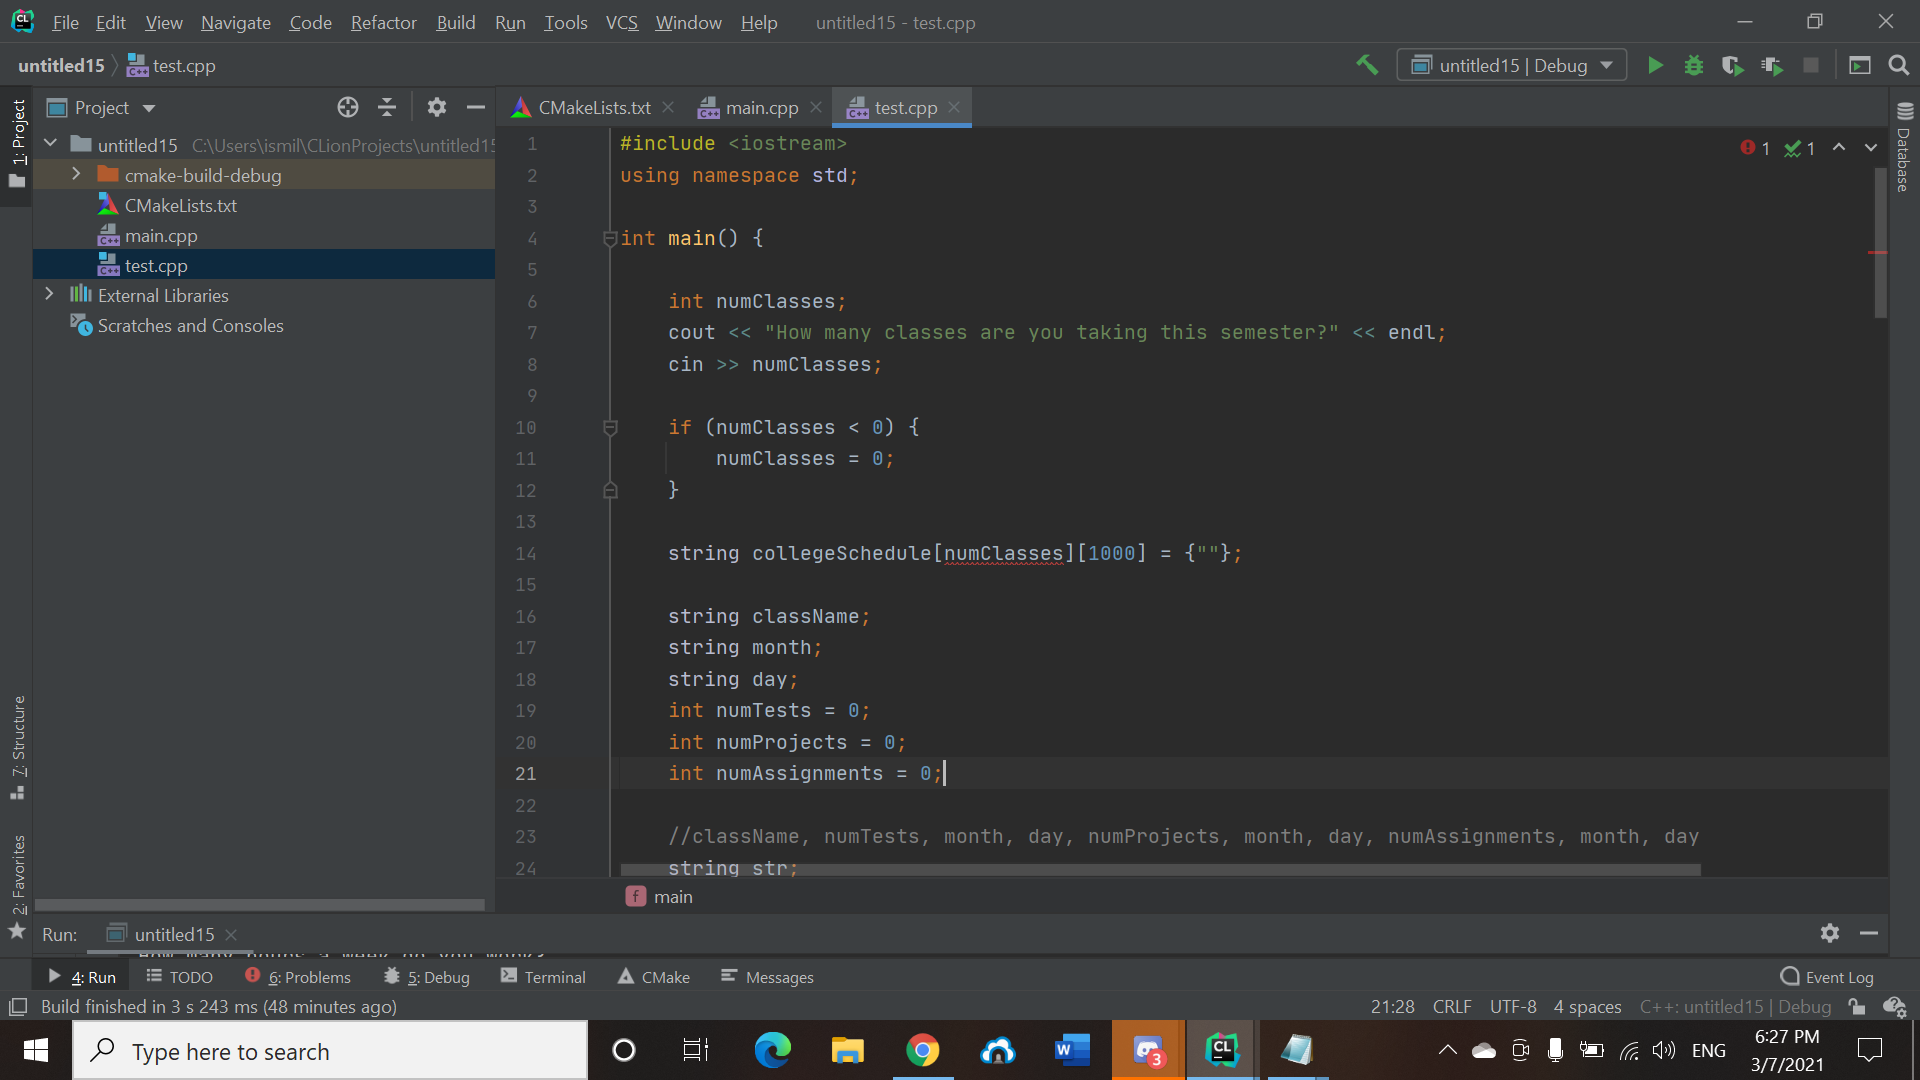Expand External Libraries node

[49, 295]
